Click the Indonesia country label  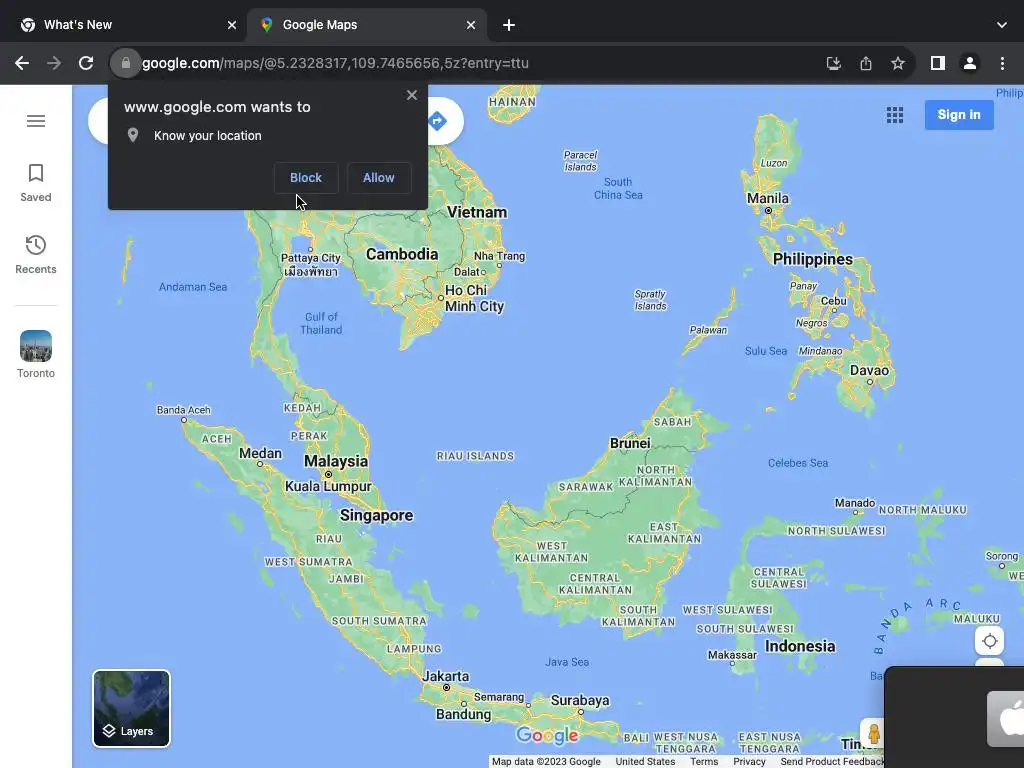pos(800,647)
